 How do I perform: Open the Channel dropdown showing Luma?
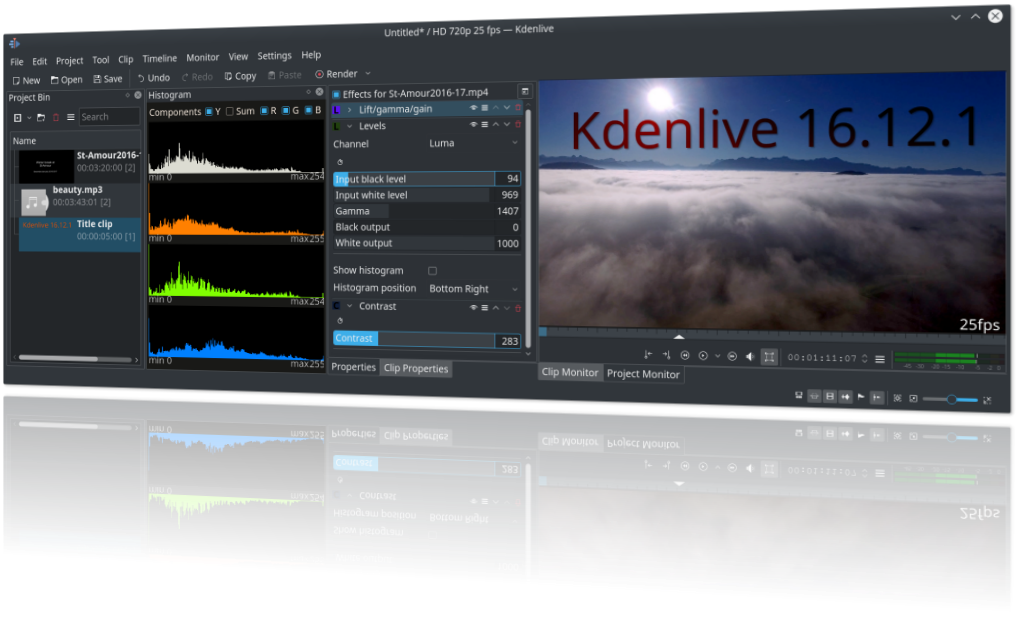pos(470,143)
